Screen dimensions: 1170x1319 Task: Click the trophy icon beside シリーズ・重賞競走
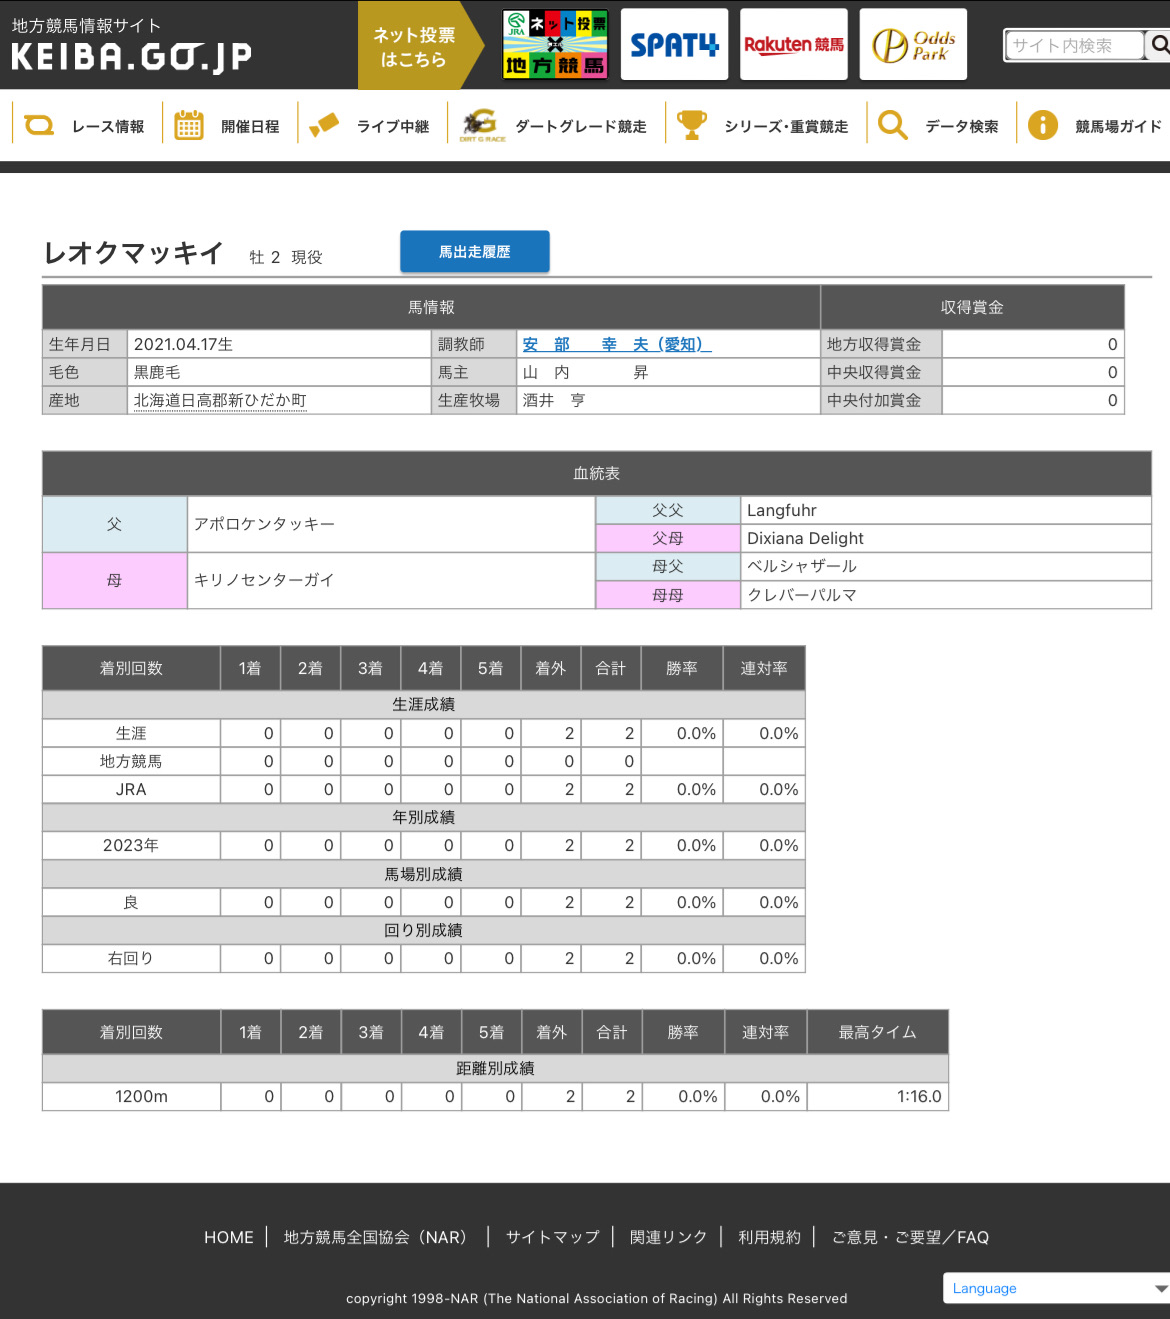691,126
